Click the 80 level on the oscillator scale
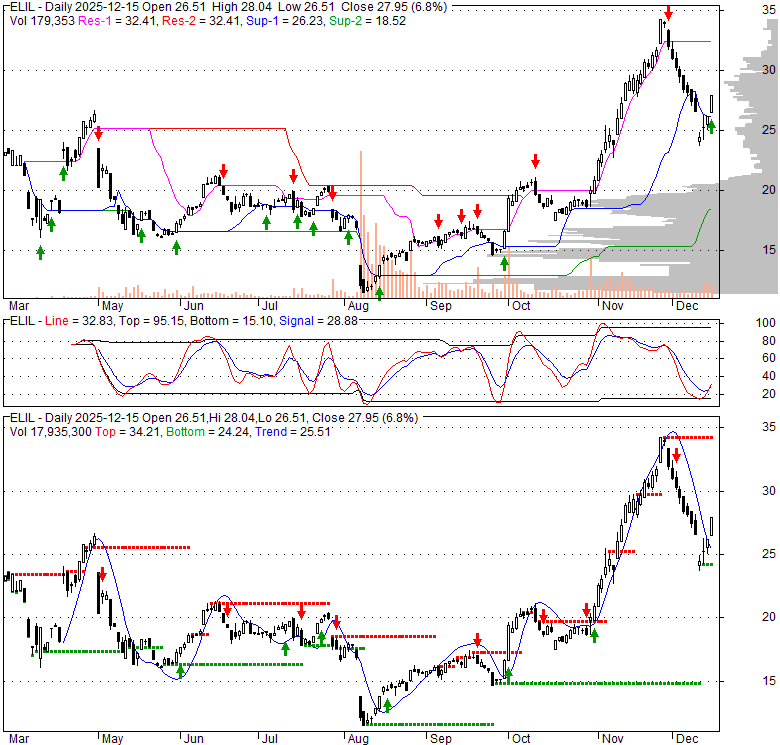The image size is (780, 745). coord(769,341)
